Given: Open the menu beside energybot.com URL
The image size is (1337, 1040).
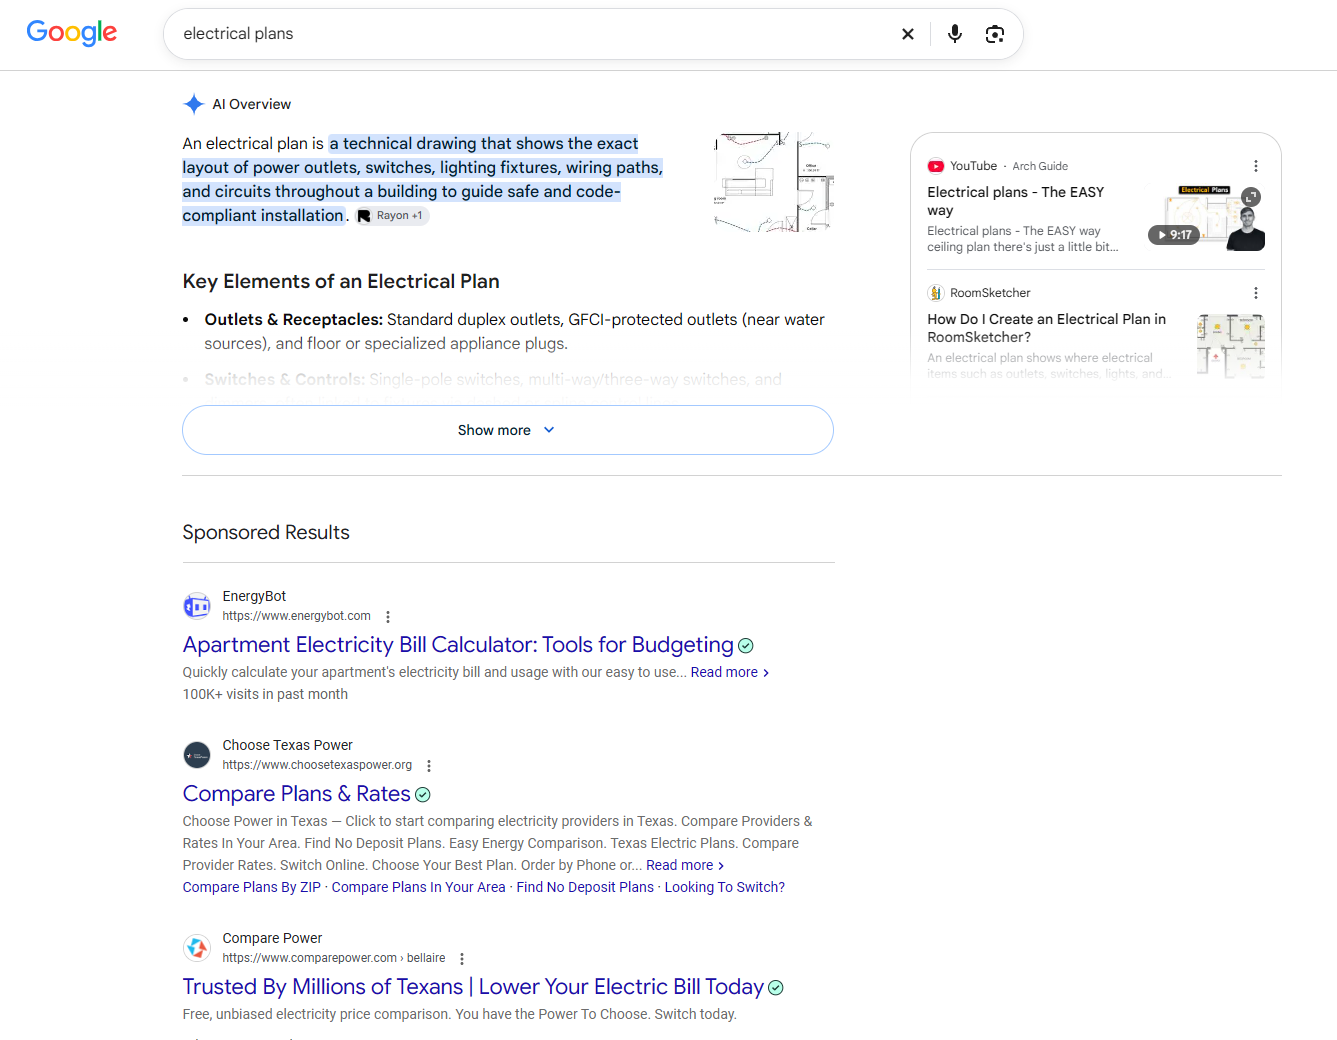Looking at the screenshot, I should (388, 617).
